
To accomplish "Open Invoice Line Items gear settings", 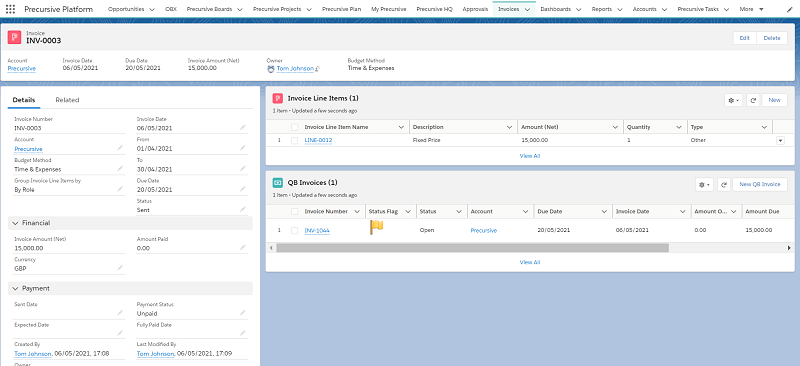I will tap(733, 100).
